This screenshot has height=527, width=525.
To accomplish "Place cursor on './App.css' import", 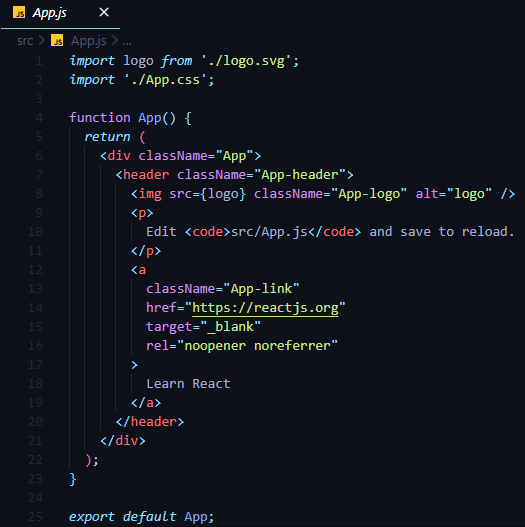I will [x=166, y=80].
